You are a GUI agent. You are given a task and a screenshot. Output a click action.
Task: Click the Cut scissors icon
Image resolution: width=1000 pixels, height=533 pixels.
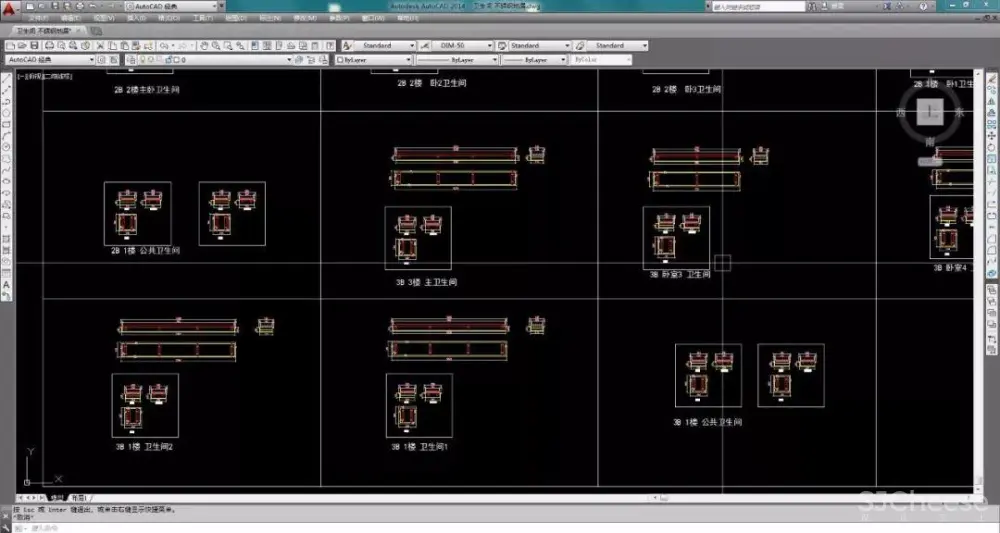(x=99, y=46)
